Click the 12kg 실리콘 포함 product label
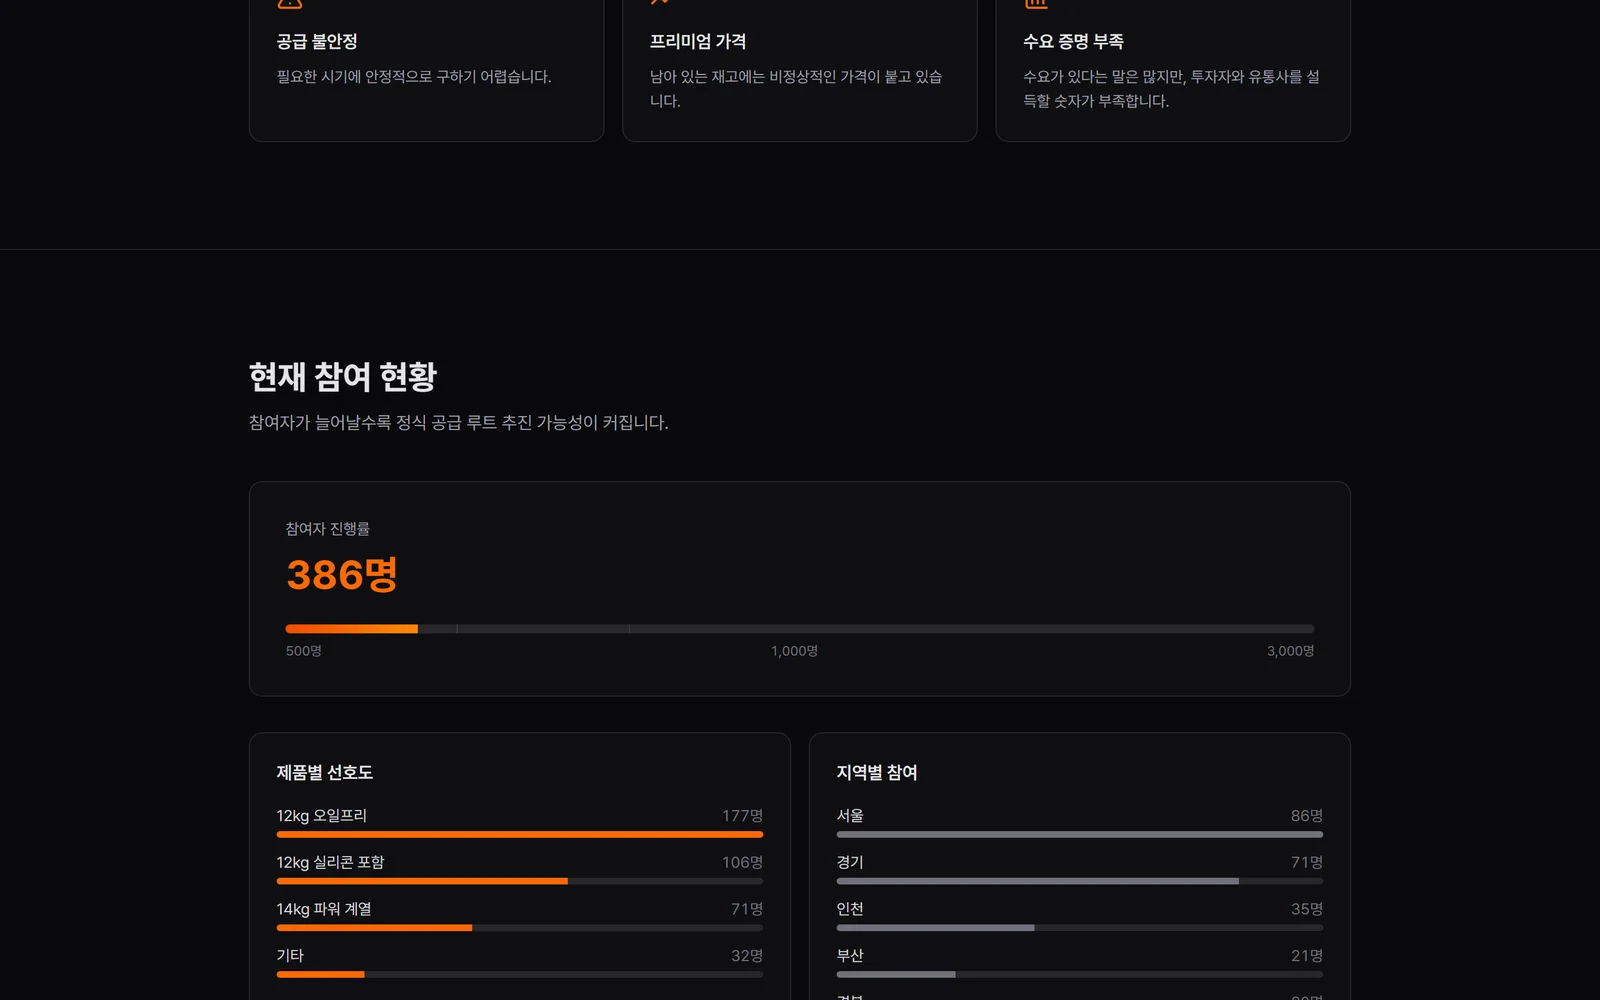This screenshot has height=1000, width=1600. [x=331, y=863]
